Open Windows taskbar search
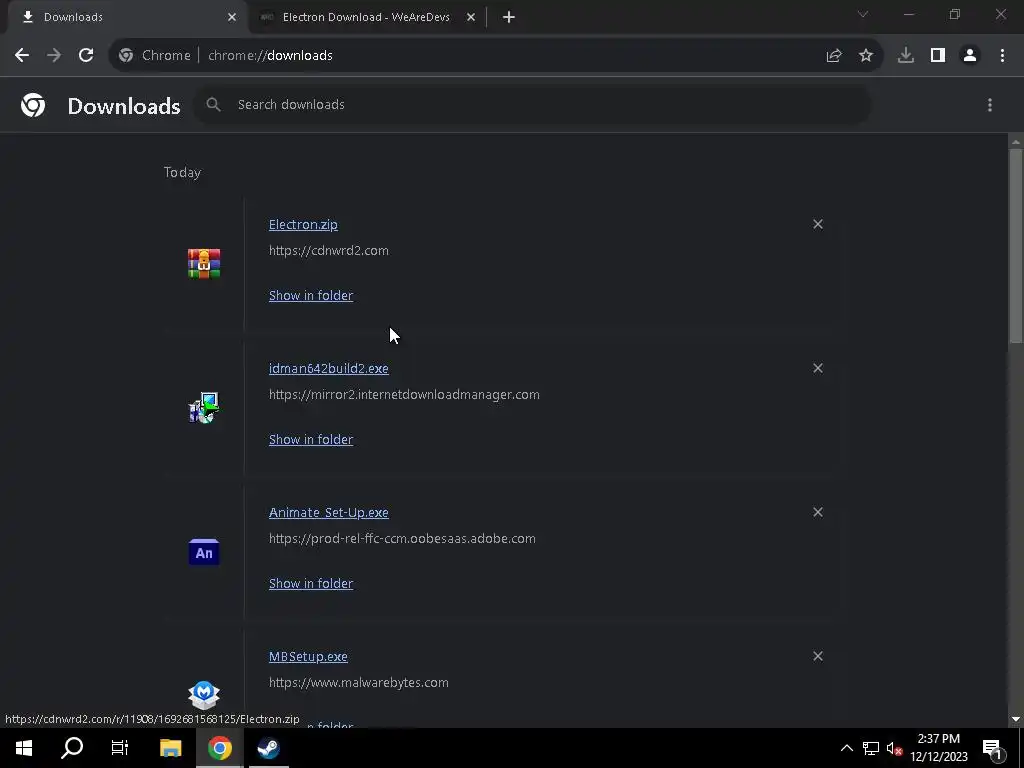Screen dimensions: 1024x768 (72, 748)
